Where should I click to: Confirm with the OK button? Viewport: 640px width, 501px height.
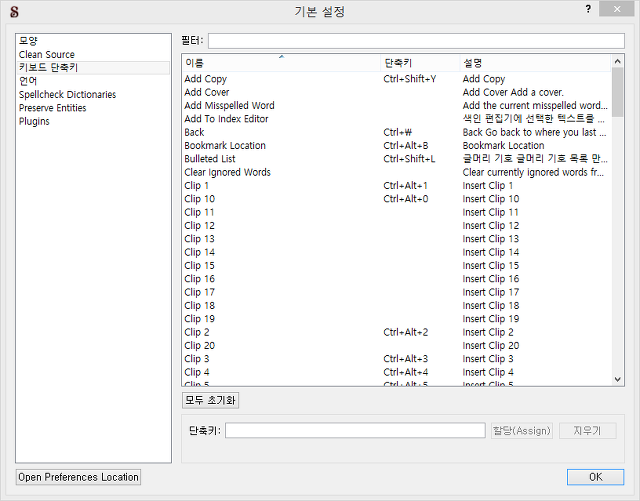click(x=596, y=477)
